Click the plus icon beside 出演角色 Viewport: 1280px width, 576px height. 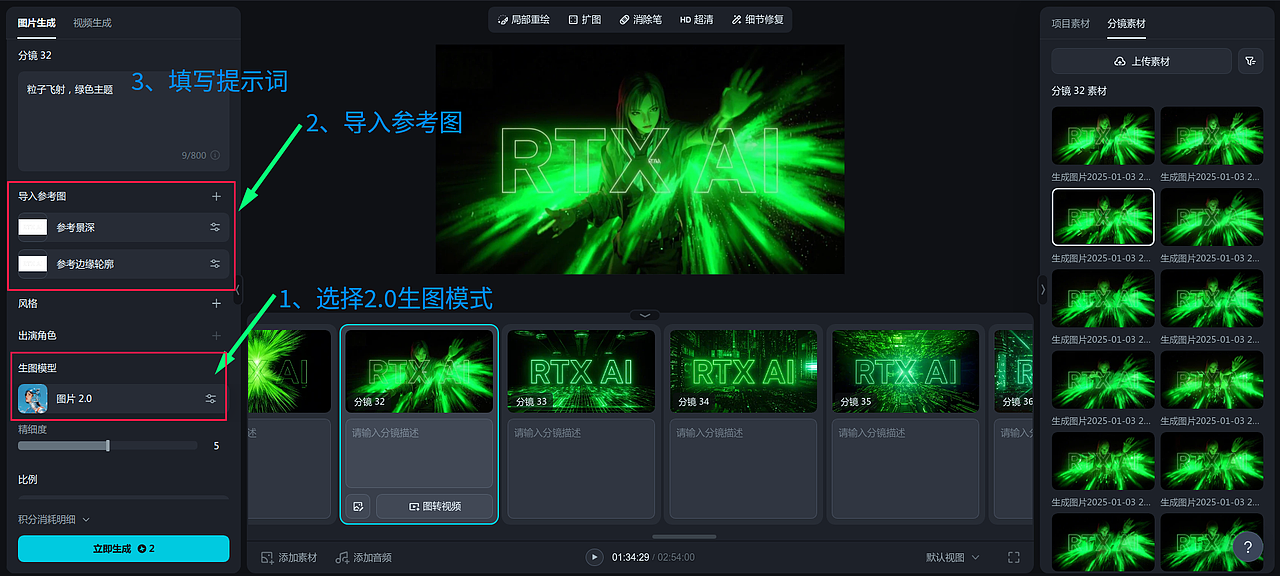216,336
